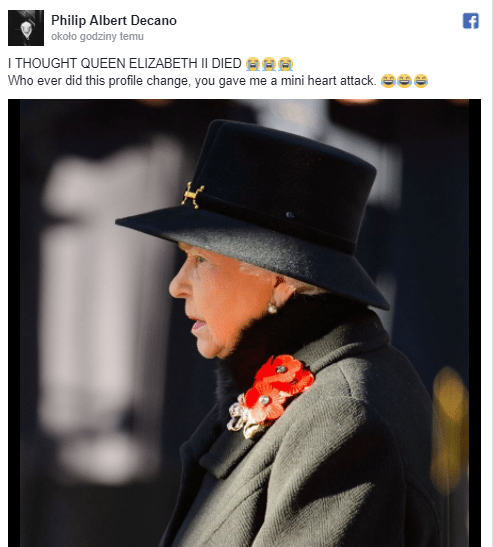Click the last laughing-tears emoji
This screenshot has height=547, width=493.
pos(421,81)
